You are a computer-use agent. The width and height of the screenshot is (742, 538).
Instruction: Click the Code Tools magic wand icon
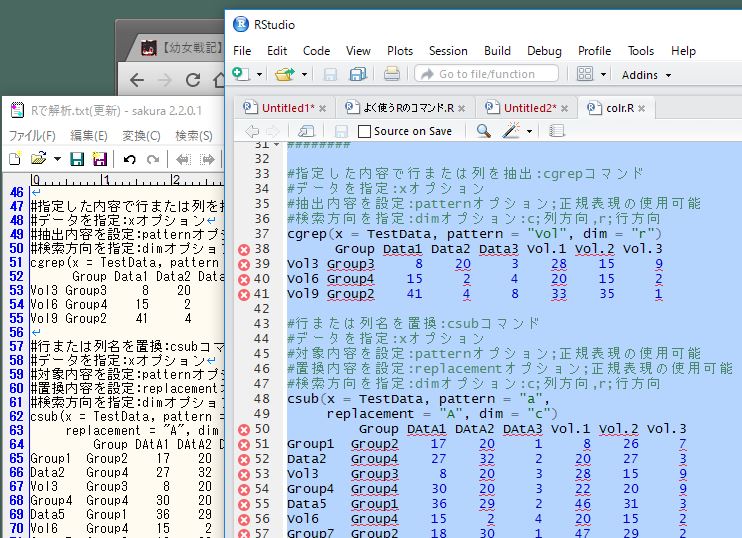coord(512,131)
